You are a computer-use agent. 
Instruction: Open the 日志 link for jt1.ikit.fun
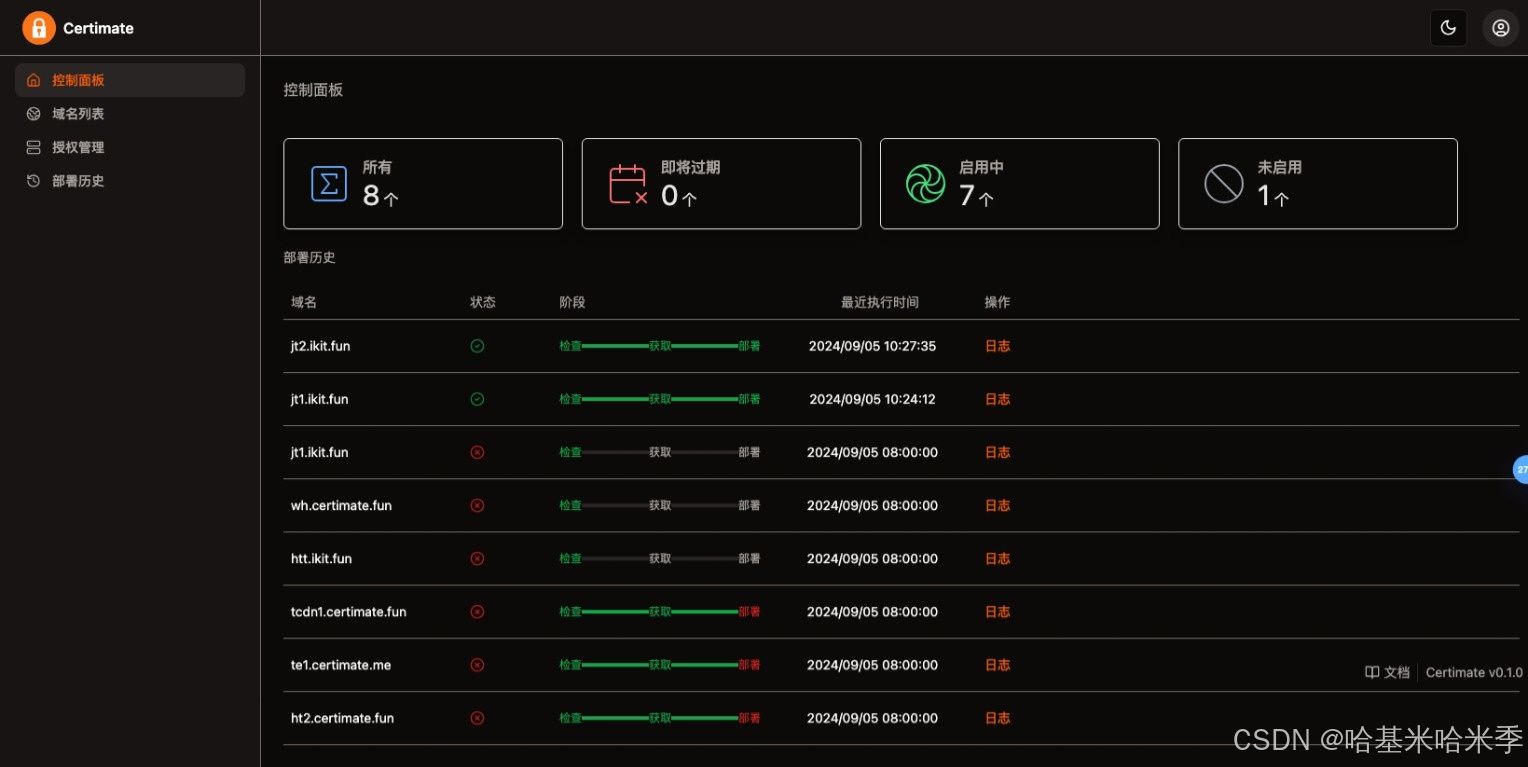click(996, 399)
